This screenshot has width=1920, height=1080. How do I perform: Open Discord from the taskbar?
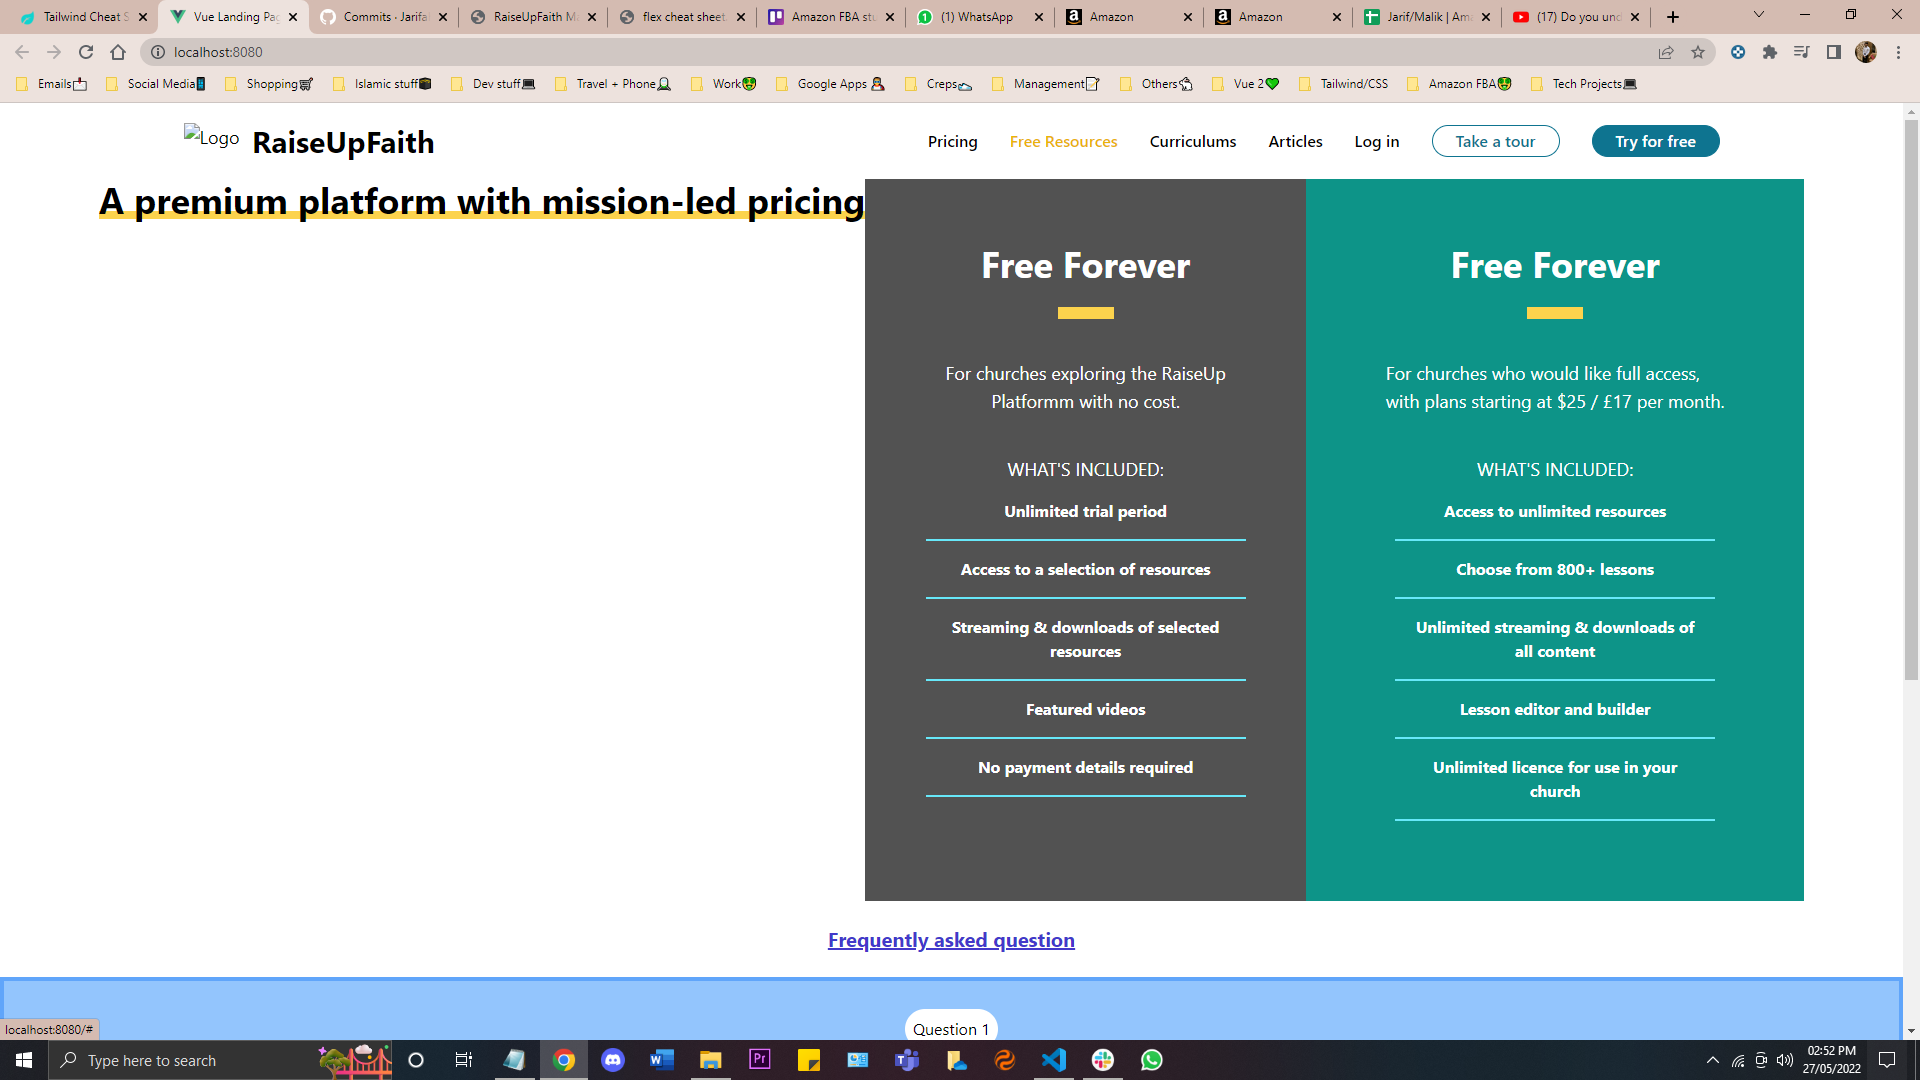tap(613, 1060)
